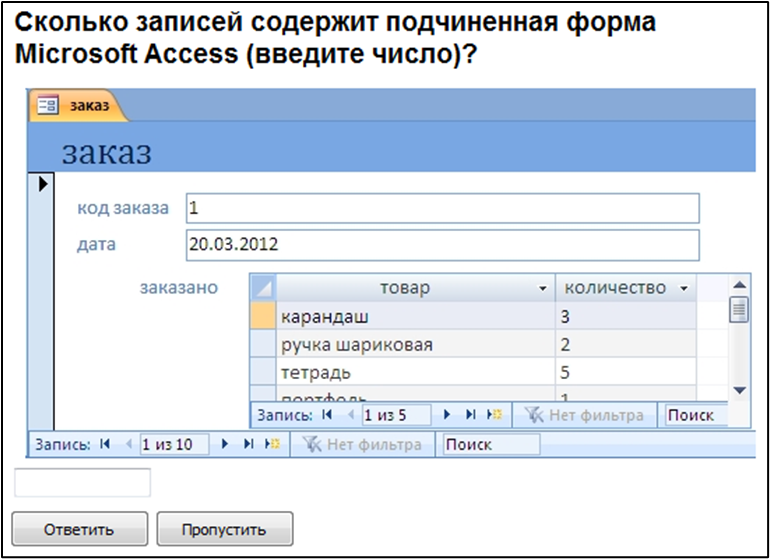The height and width of the screenshot is (559, 770).
Task: Click the main form 'Поиск' search box
Action: (491, 445)
